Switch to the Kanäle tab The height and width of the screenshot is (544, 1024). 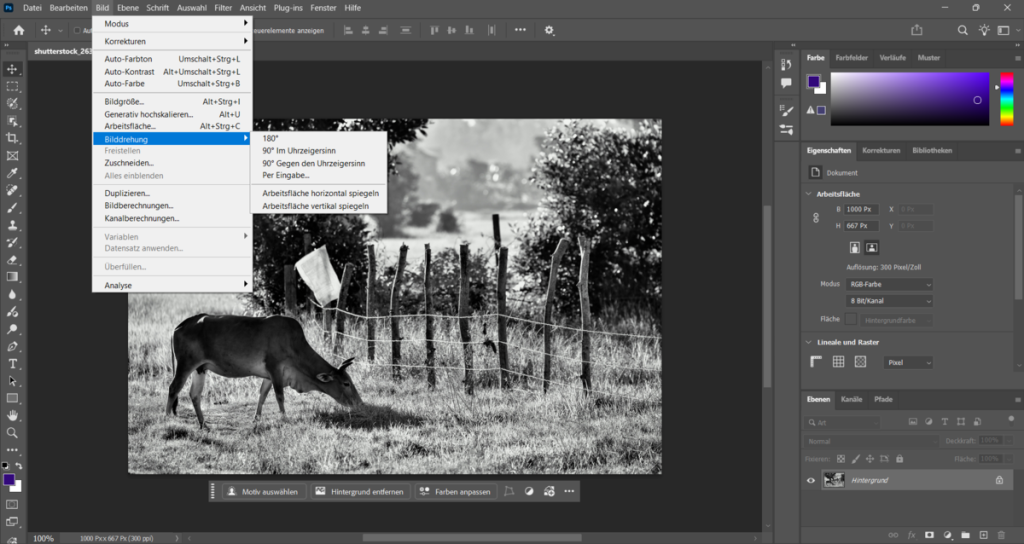(x=851, y=399)
